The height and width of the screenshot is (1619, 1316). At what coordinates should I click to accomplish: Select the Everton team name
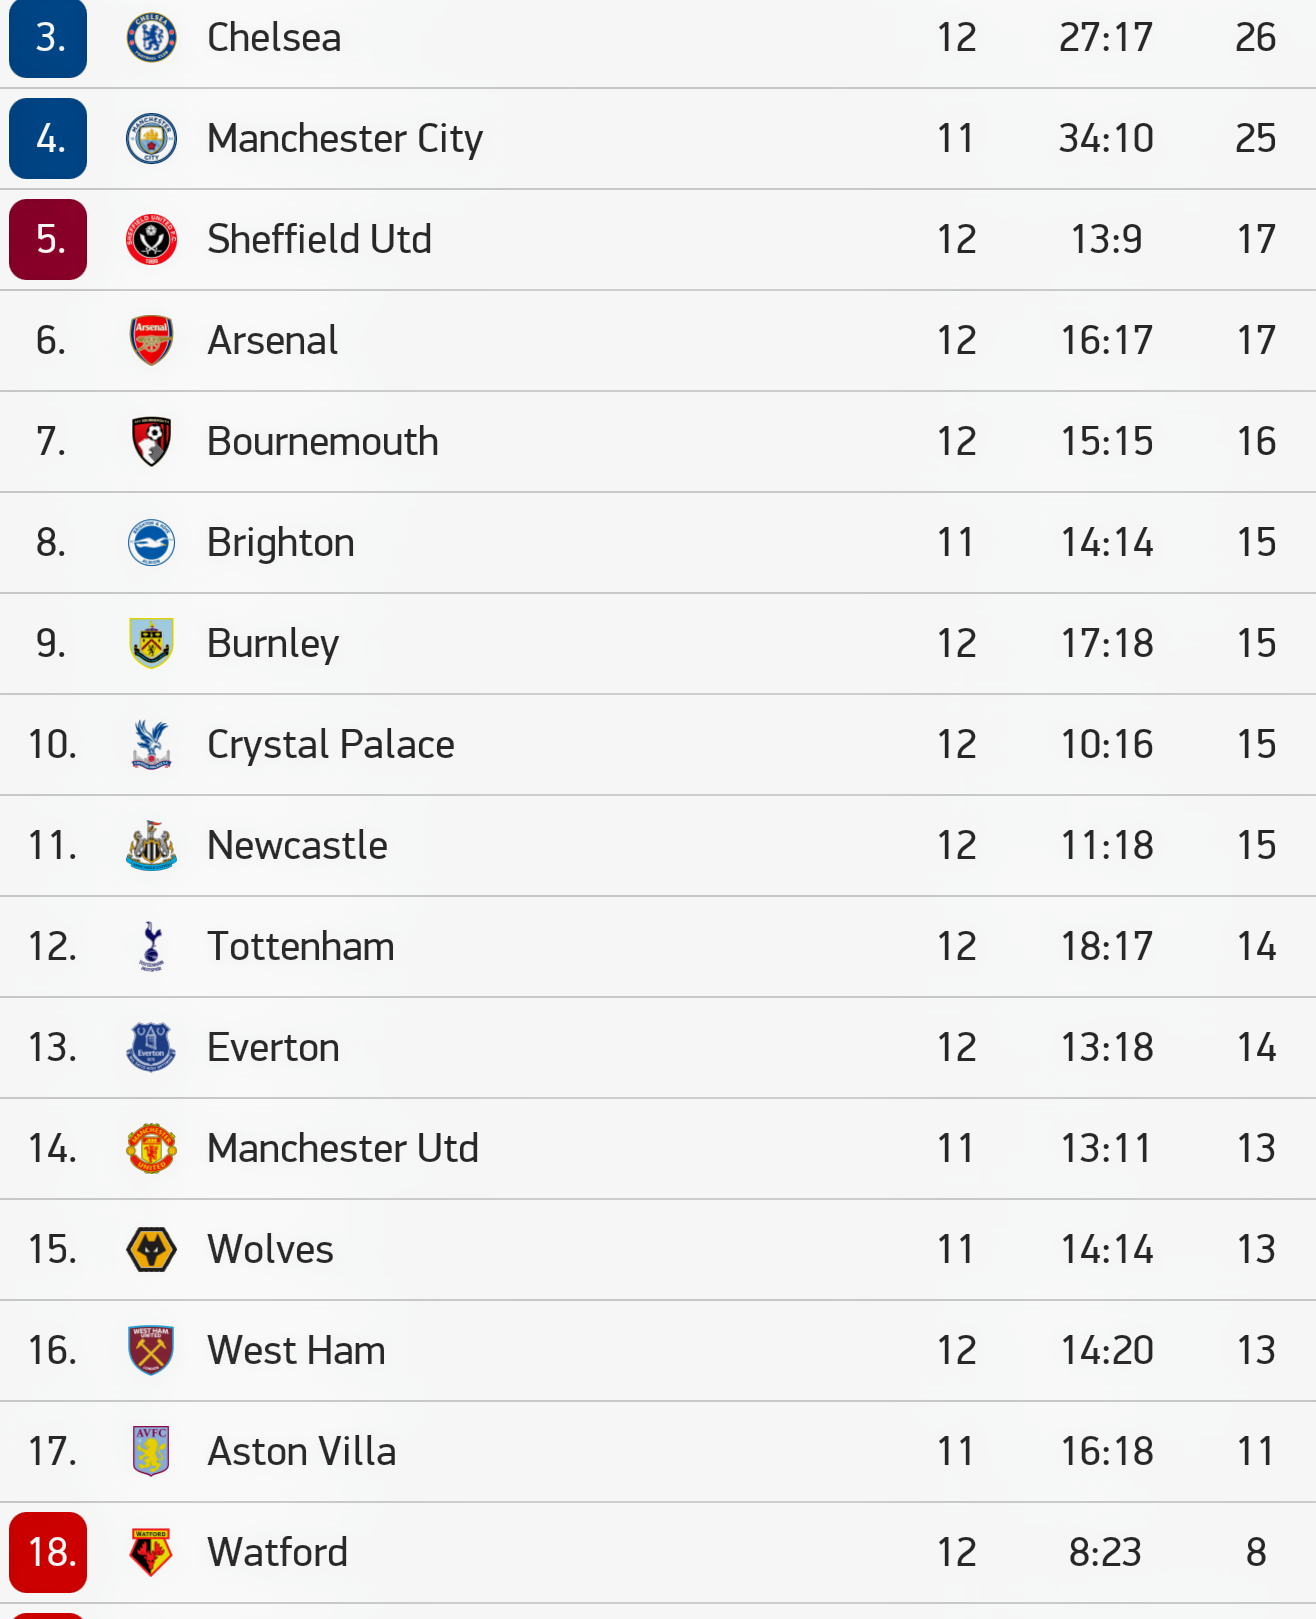[273, 1048]
